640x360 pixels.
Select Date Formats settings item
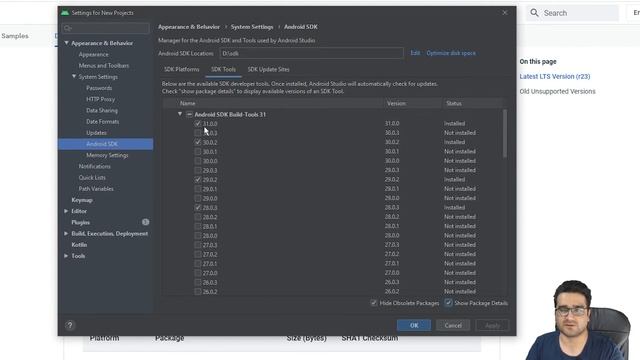[x=102, y=122]
